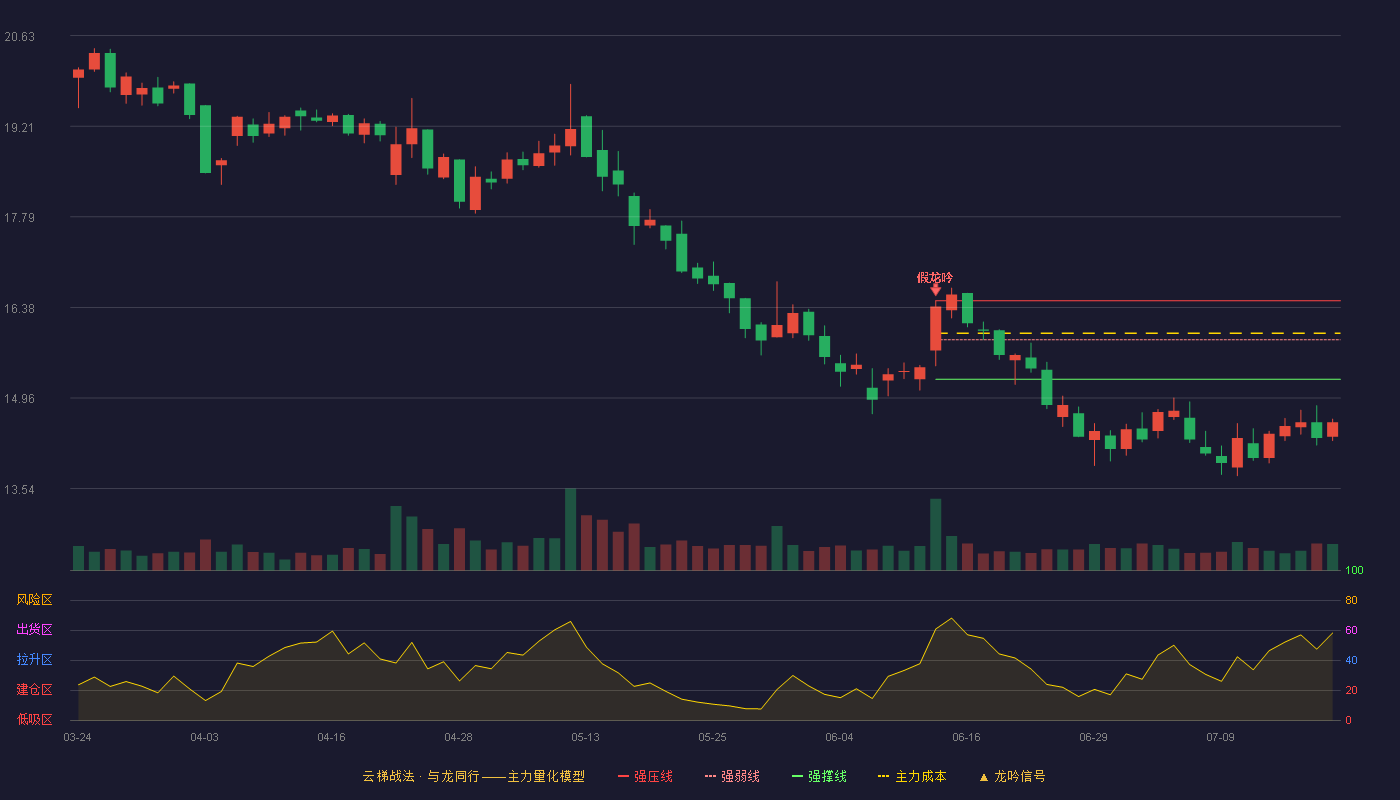Screen dimensions: 1400x800
Task: Click the magenta 60 indicator scale value
Action: (x=1351, y=630)
